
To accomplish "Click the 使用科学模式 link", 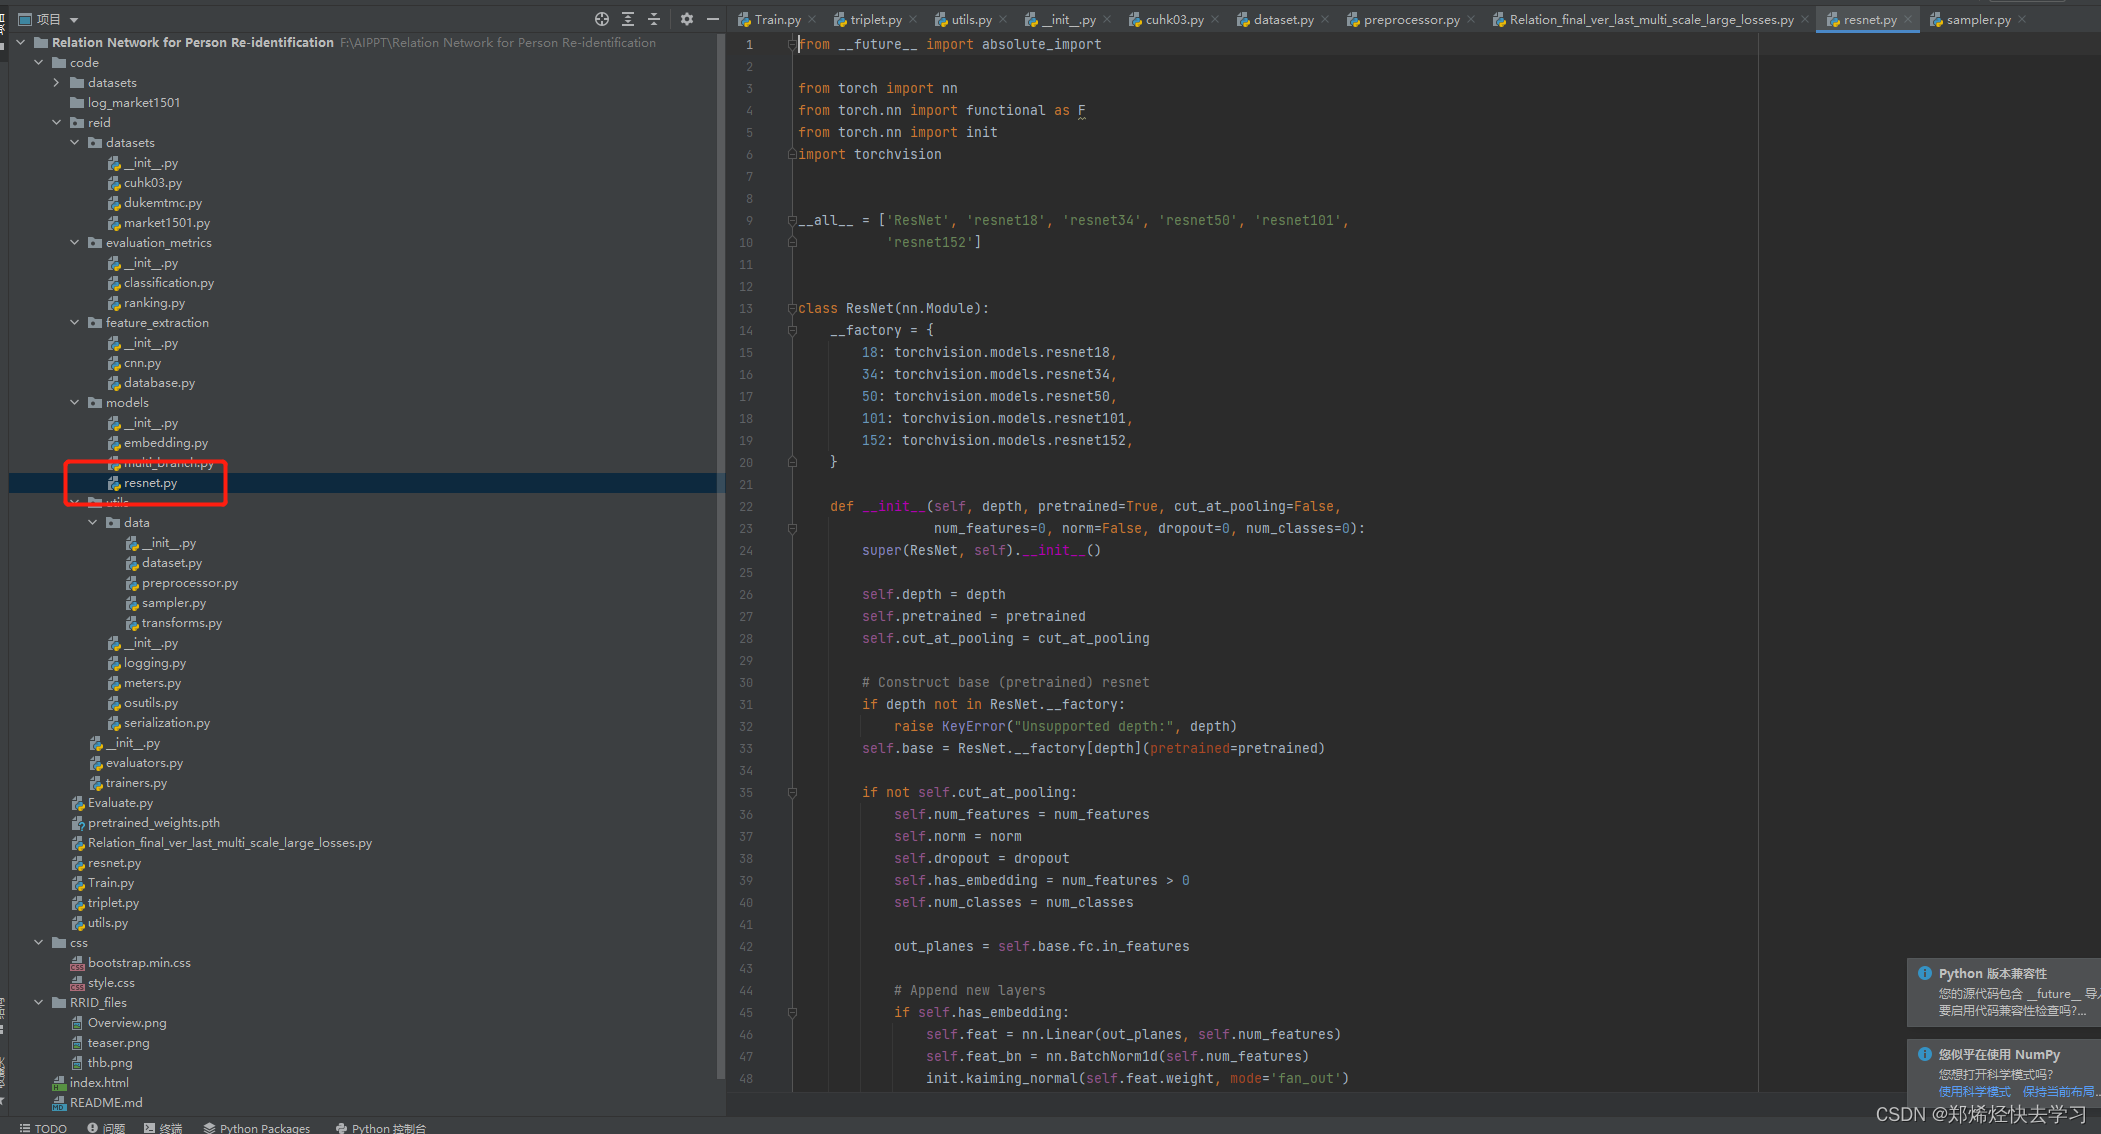I will [x=1974, y=1091].
